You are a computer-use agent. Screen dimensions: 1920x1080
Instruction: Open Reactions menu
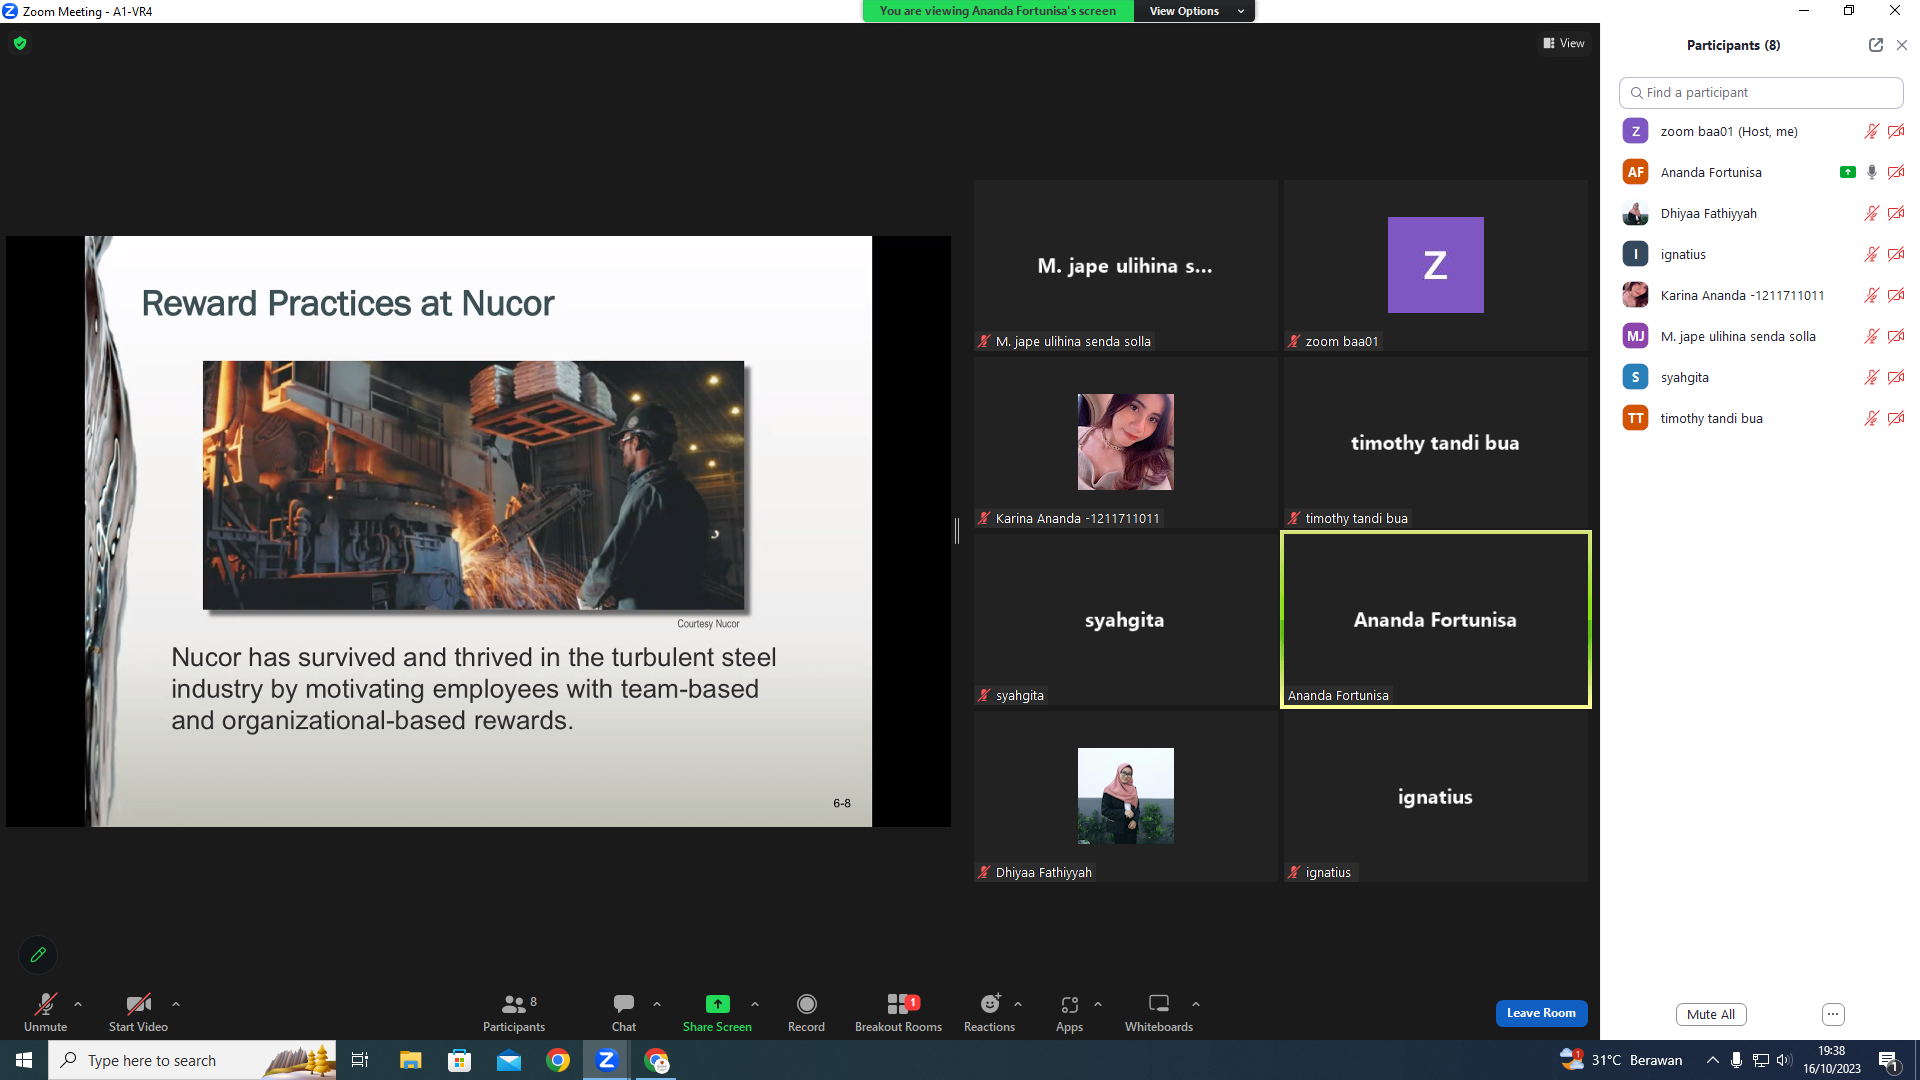[x=989, y=1012]
